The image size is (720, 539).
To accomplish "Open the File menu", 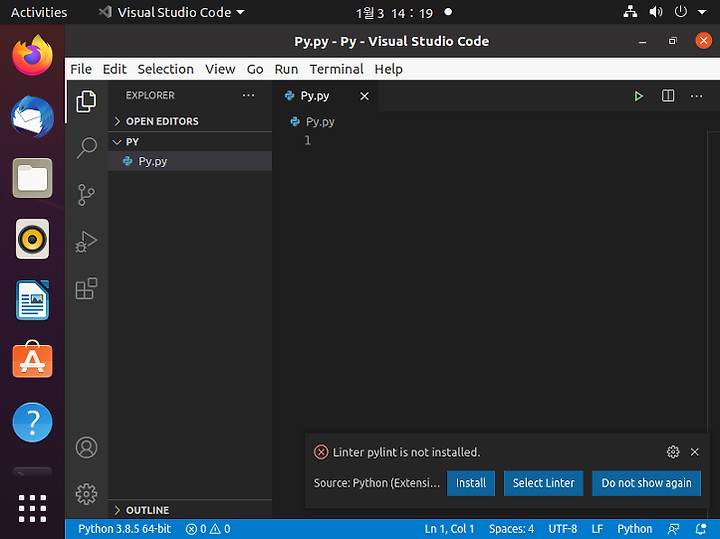I will pyautogui.click(x=81, y=69).
